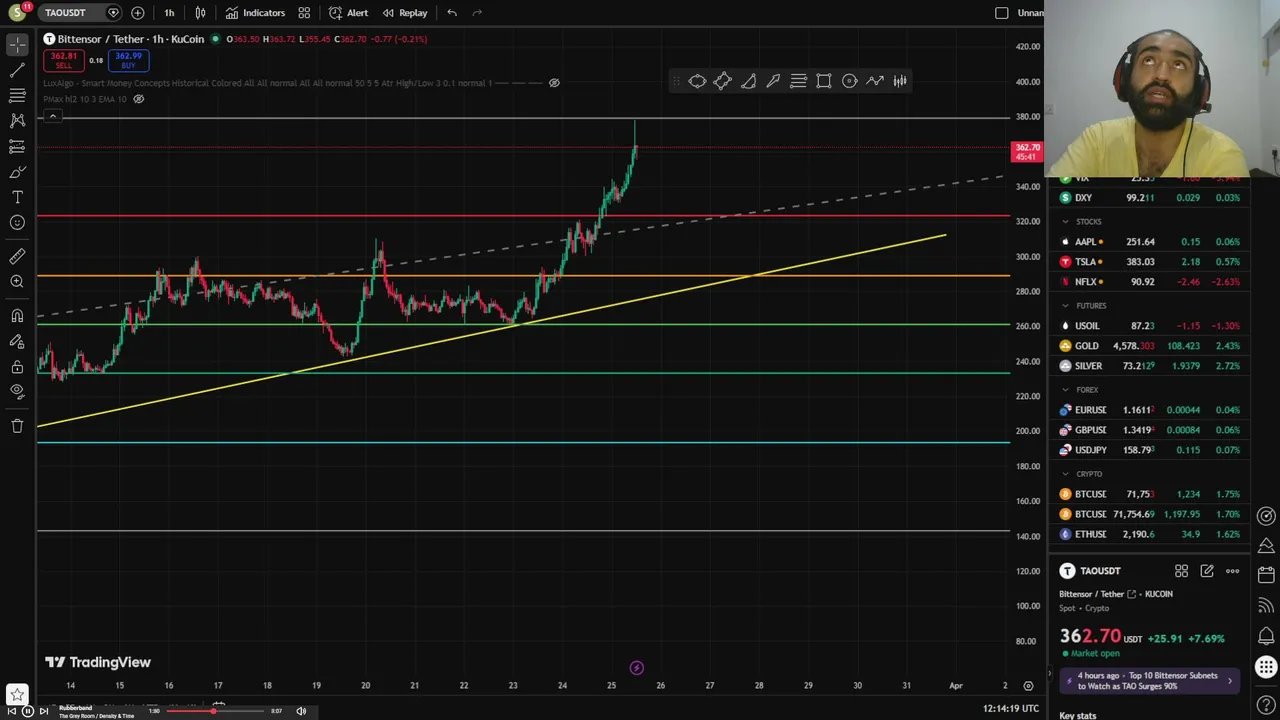The height and width of the screenshot is (720, 1280).
Task: Open the watchlist dropdown next to TAOUSDT
Action: [113, 13]
